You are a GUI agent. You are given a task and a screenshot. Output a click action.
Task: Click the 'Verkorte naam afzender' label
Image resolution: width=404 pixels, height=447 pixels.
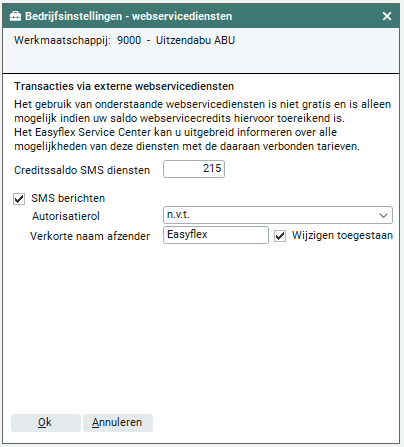click(x=90, y=236)
